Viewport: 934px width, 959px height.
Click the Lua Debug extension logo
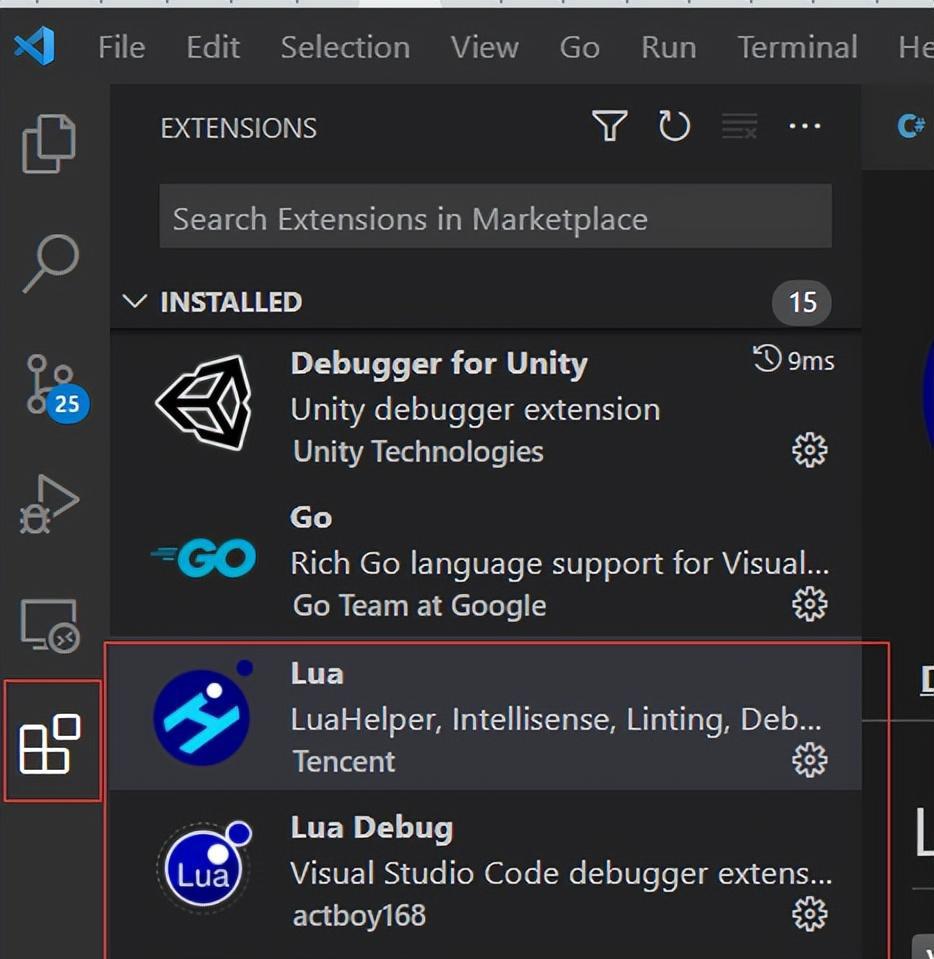click(204, 866)
